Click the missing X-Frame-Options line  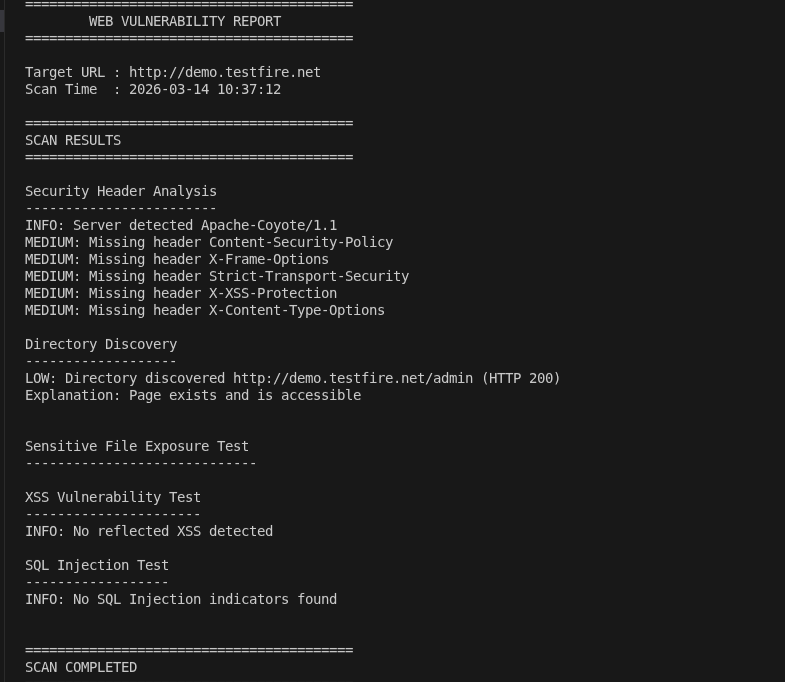click(x=176, y=259)
